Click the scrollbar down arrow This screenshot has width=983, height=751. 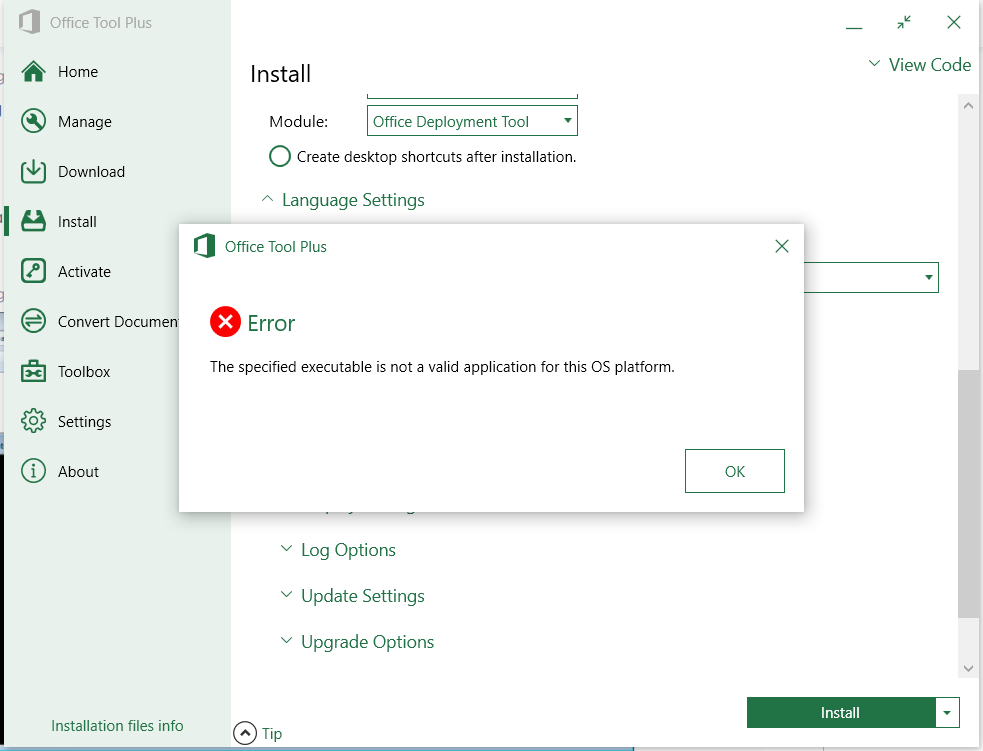click(968, 669)
